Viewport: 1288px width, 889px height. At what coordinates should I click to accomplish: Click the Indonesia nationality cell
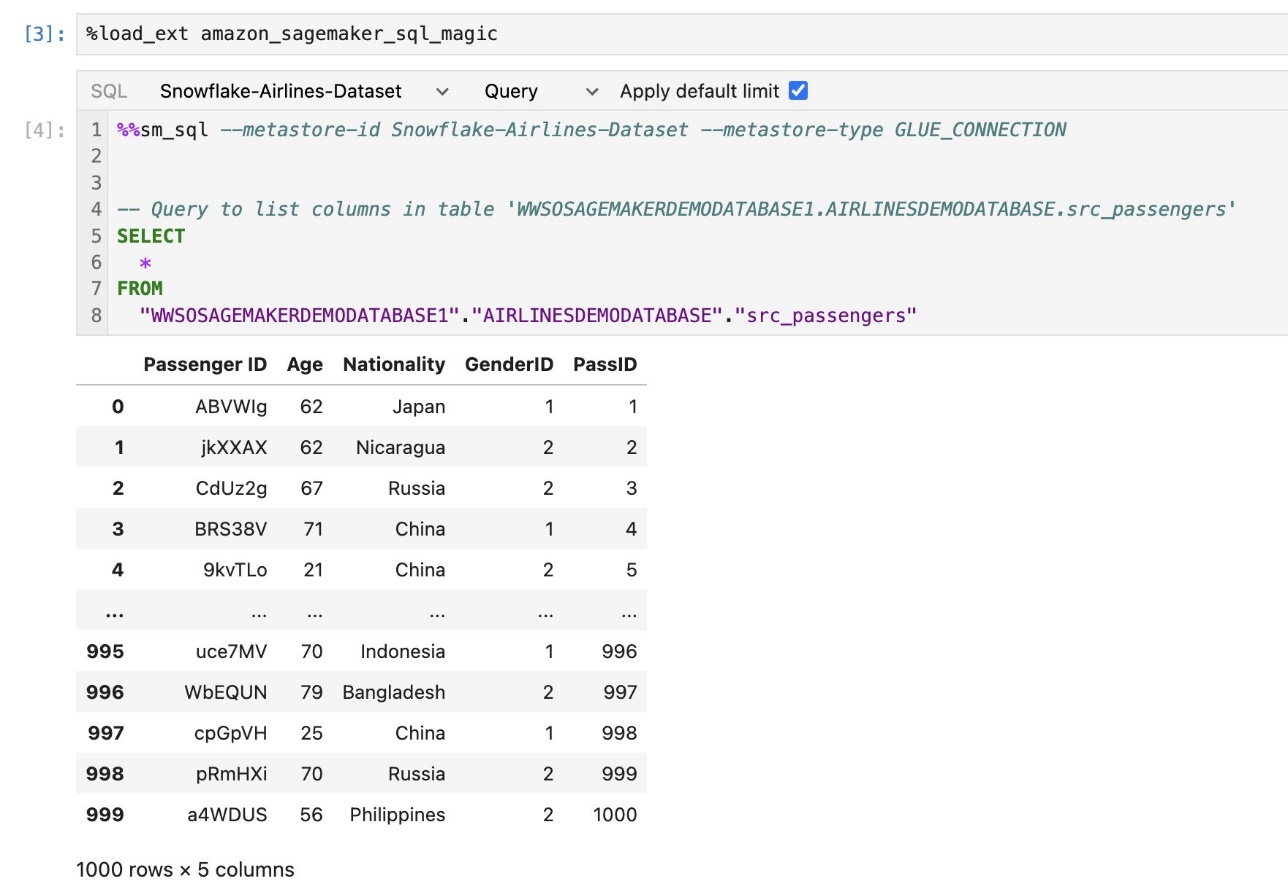(x=403, y=652)
